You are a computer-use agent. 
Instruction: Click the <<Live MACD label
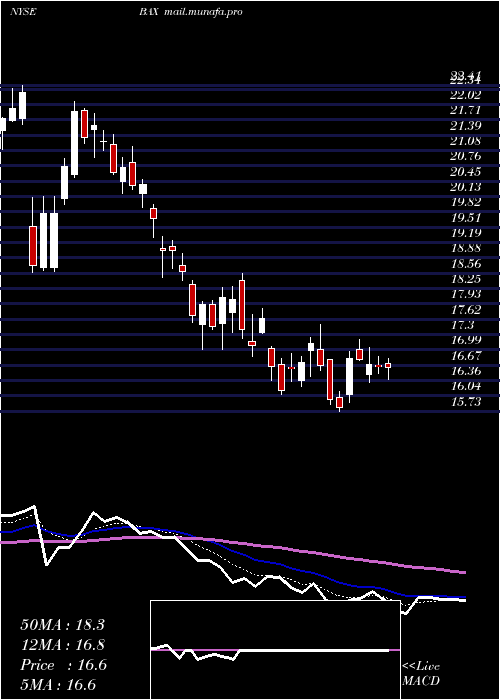coord(421,674)
